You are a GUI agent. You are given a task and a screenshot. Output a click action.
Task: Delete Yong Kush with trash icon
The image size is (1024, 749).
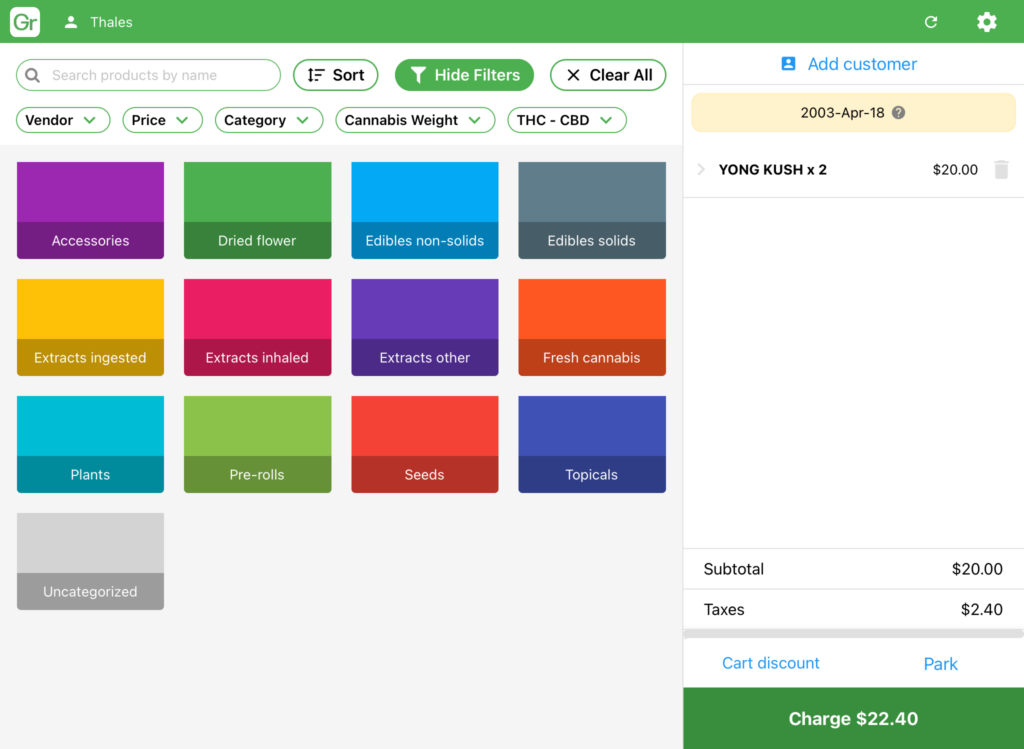[1001, 170]
